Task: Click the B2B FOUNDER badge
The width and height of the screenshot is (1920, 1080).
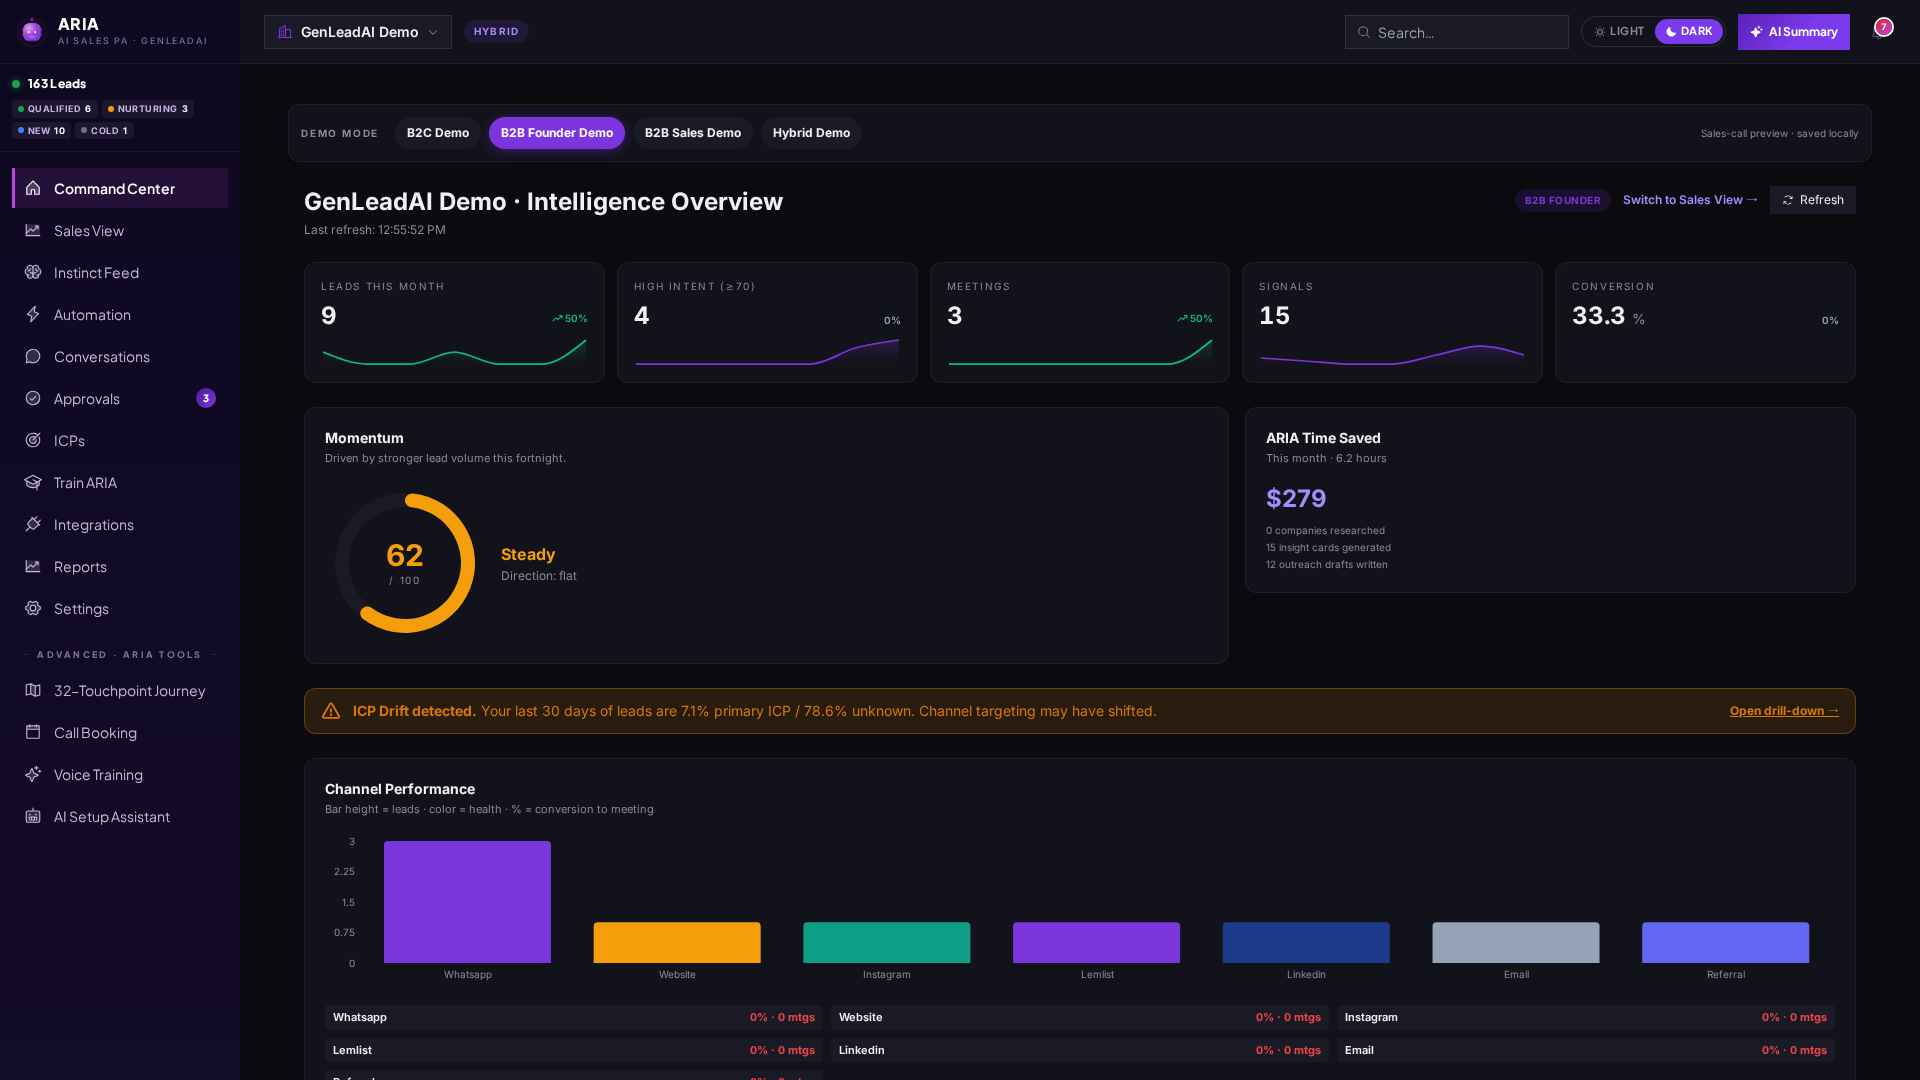Action: (1562, 200)
